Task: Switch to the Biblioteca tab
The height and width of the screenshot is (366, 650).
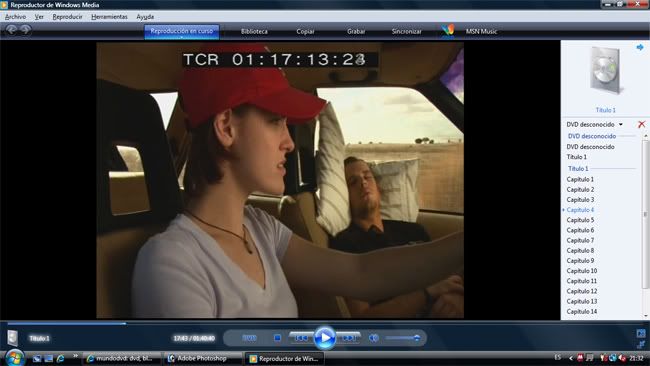Action: [254, 32]
